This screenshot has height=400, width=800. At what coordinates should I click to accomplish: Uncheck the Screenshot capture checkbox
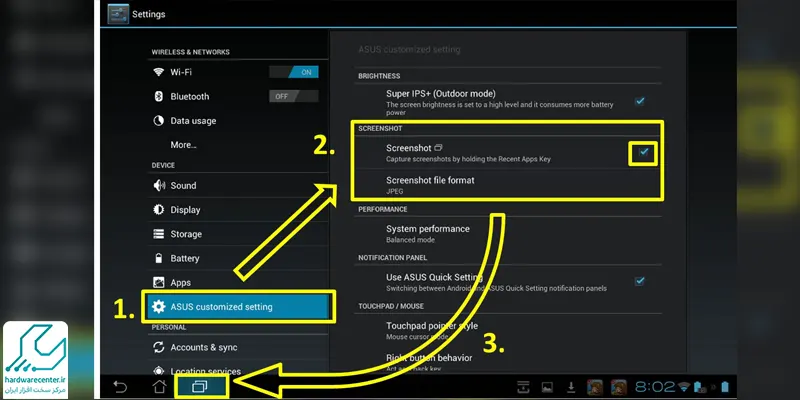click(x=643, y=153)
